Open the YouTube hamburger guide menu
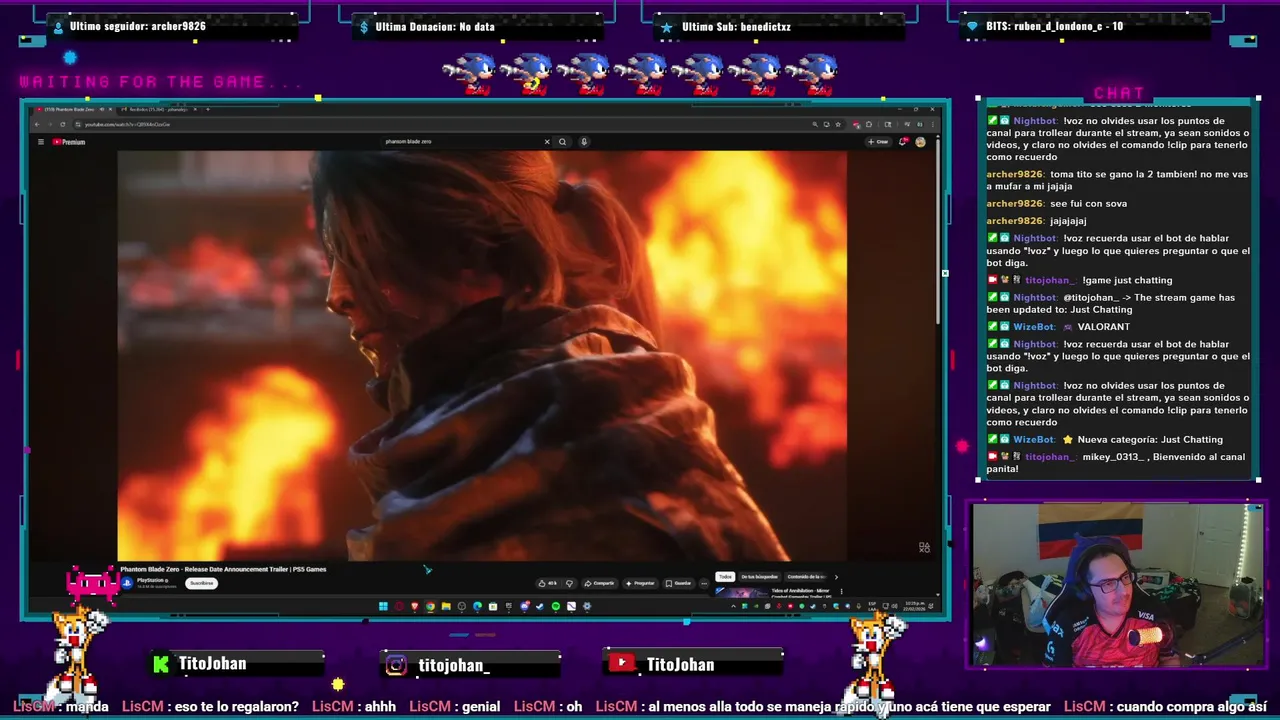The width and height of the screenshot is (1280, 720). 41,142
